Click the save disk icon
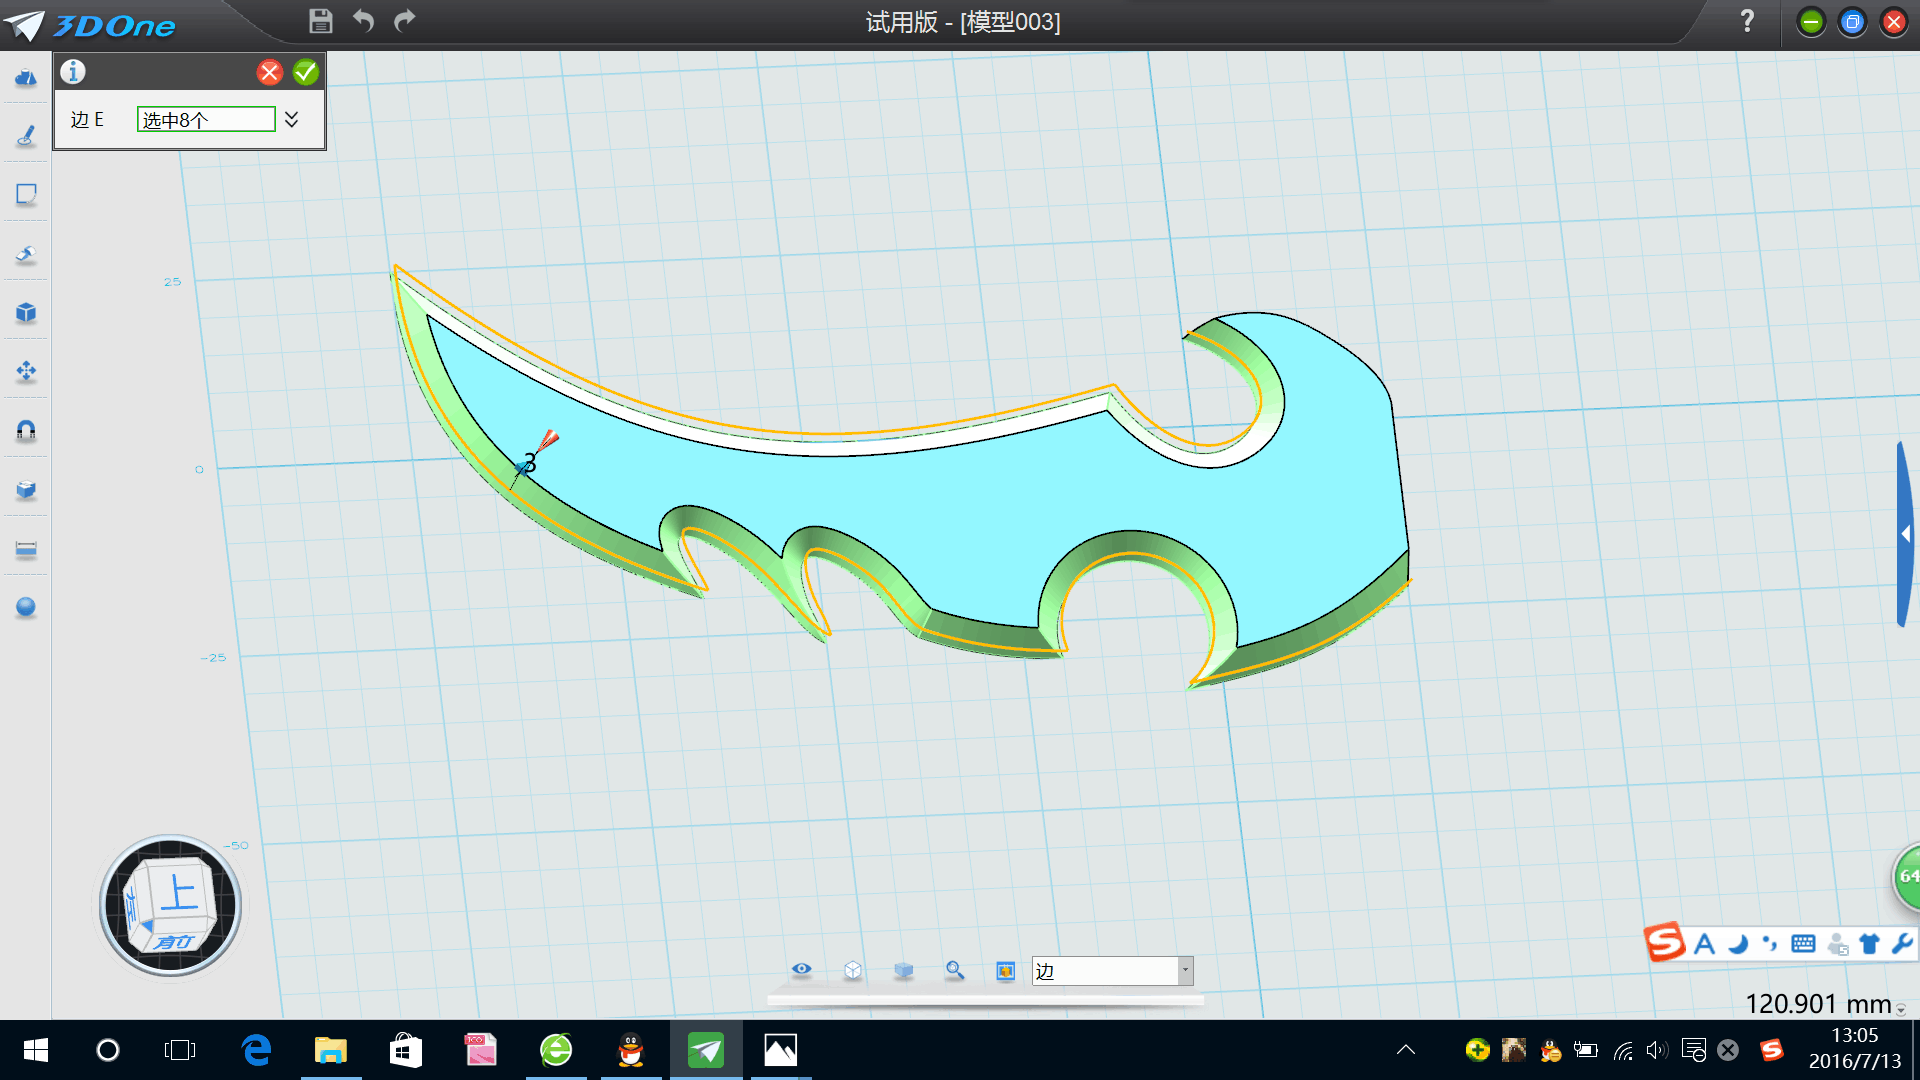1920x1080 pixels. point(320,21)
